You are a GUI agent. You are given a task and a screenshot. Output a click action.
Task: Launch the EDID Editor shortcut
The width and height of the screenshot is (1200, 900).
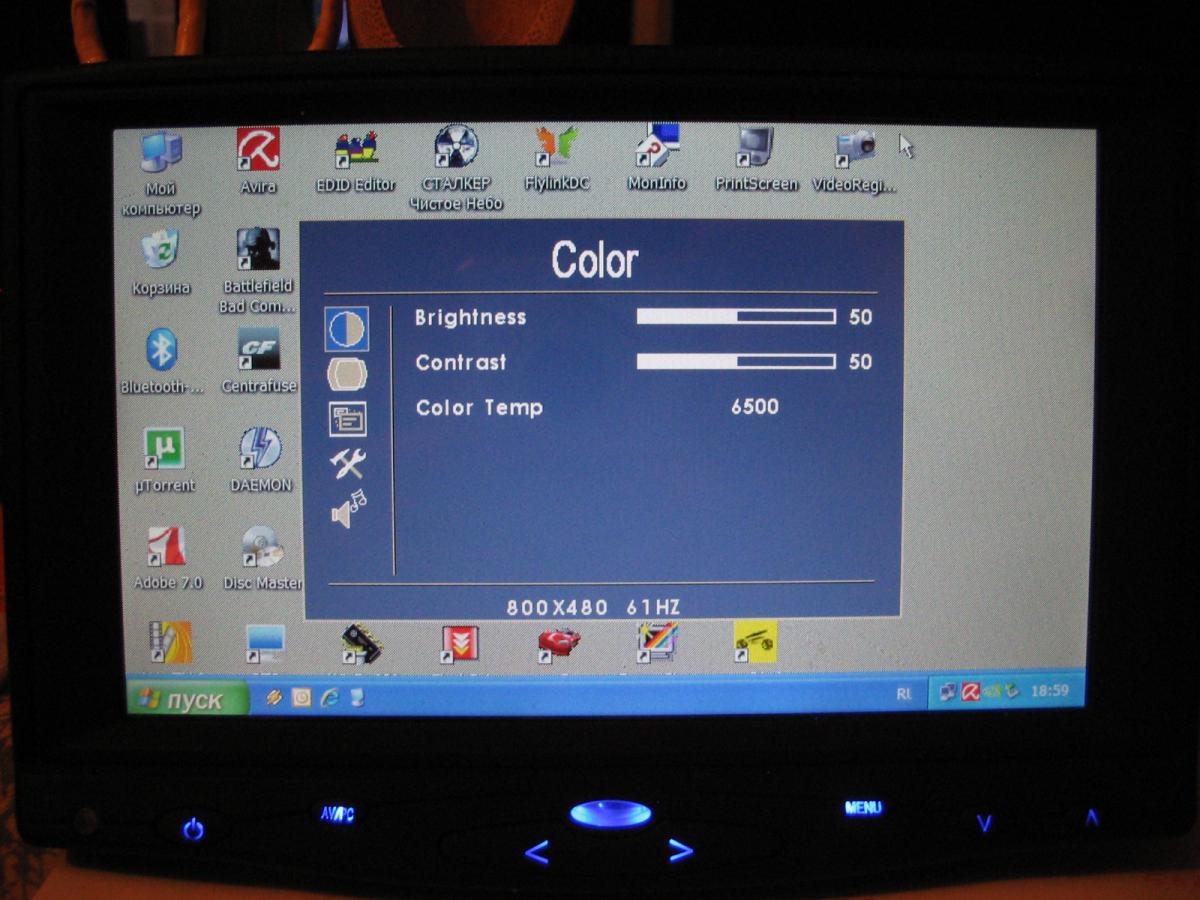(x=355, y=150)
